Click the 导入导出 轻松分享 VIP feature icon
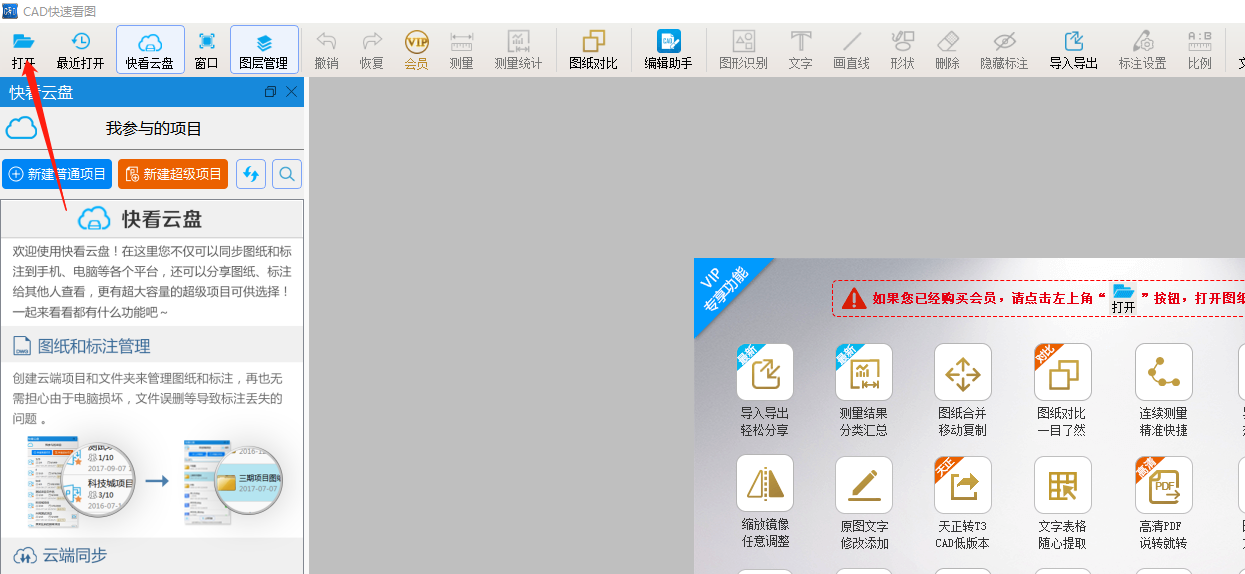The image size is (1245, 574). click(x=765, y=372)
